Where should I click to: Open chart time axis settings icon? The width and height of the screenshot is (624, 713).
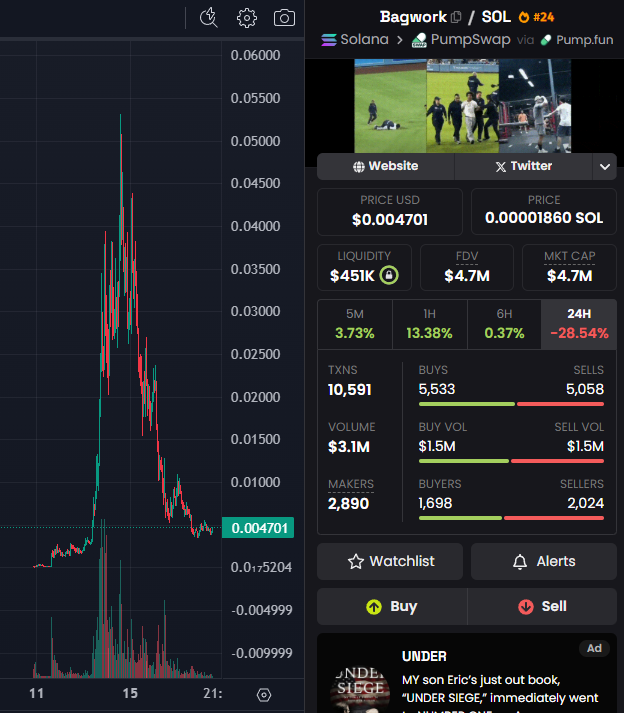[264, 695]
